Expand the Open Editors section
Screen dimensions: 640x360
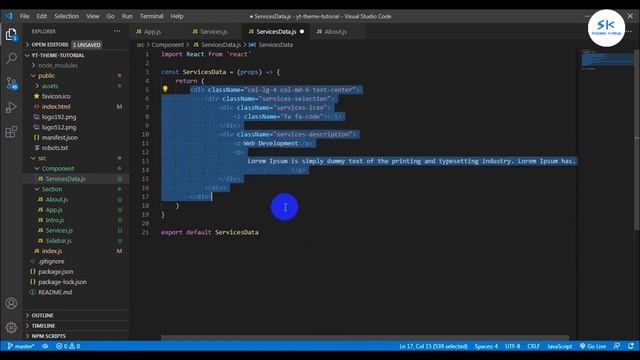click(50, 44)
